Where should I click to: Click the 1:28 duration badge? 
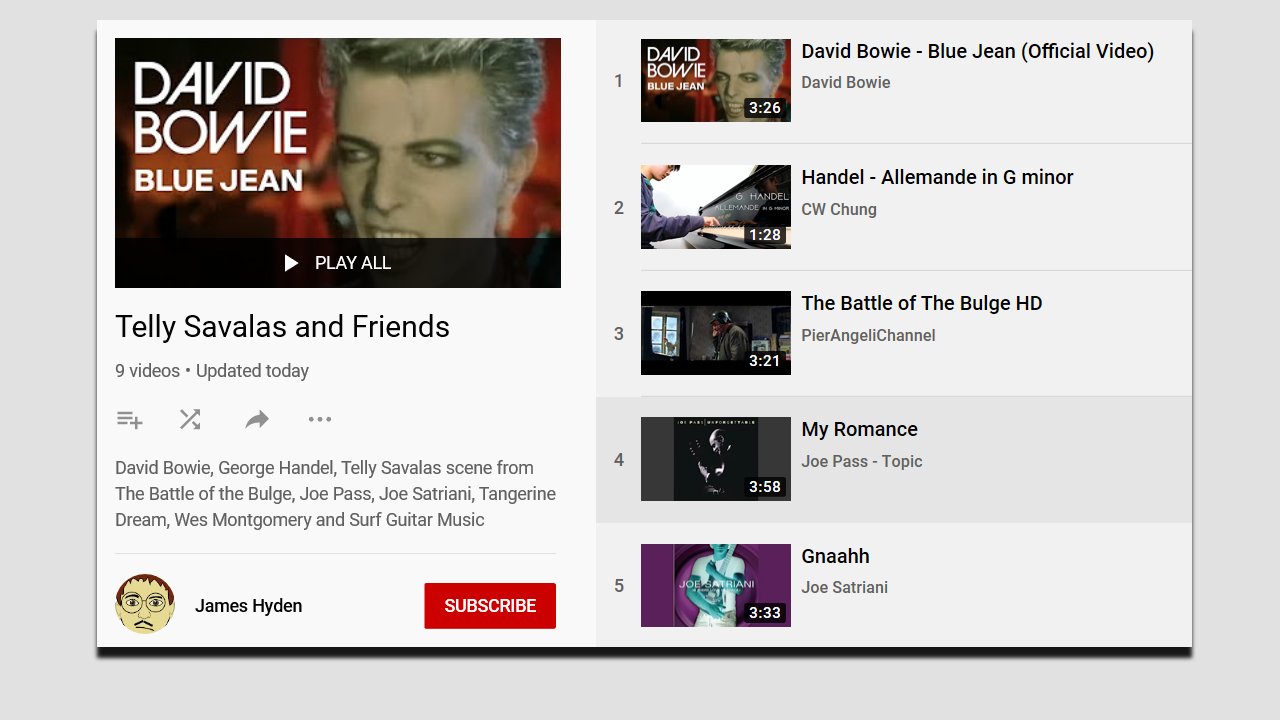coord(765,235)
